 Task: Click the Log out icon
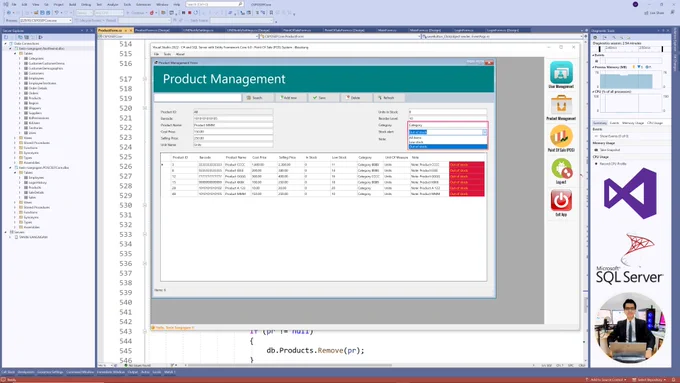[x=561, y=168]
